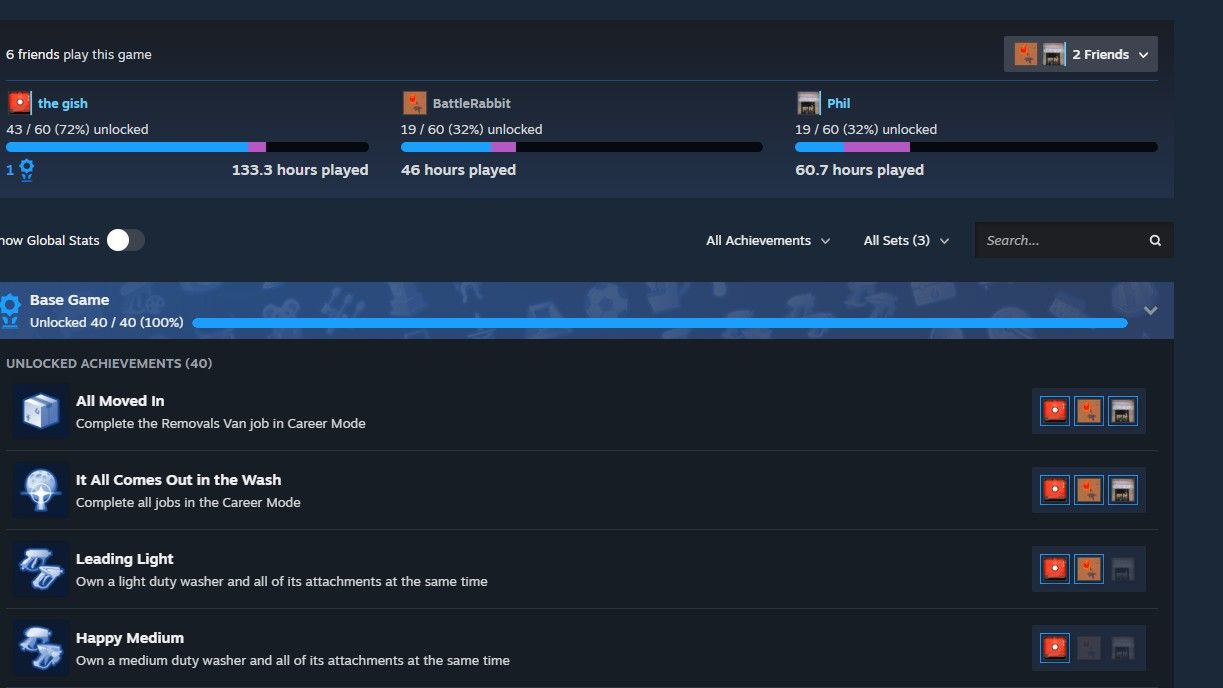Open Phil's profile name link
This screenshot has height=688, width=1223.
839,103
